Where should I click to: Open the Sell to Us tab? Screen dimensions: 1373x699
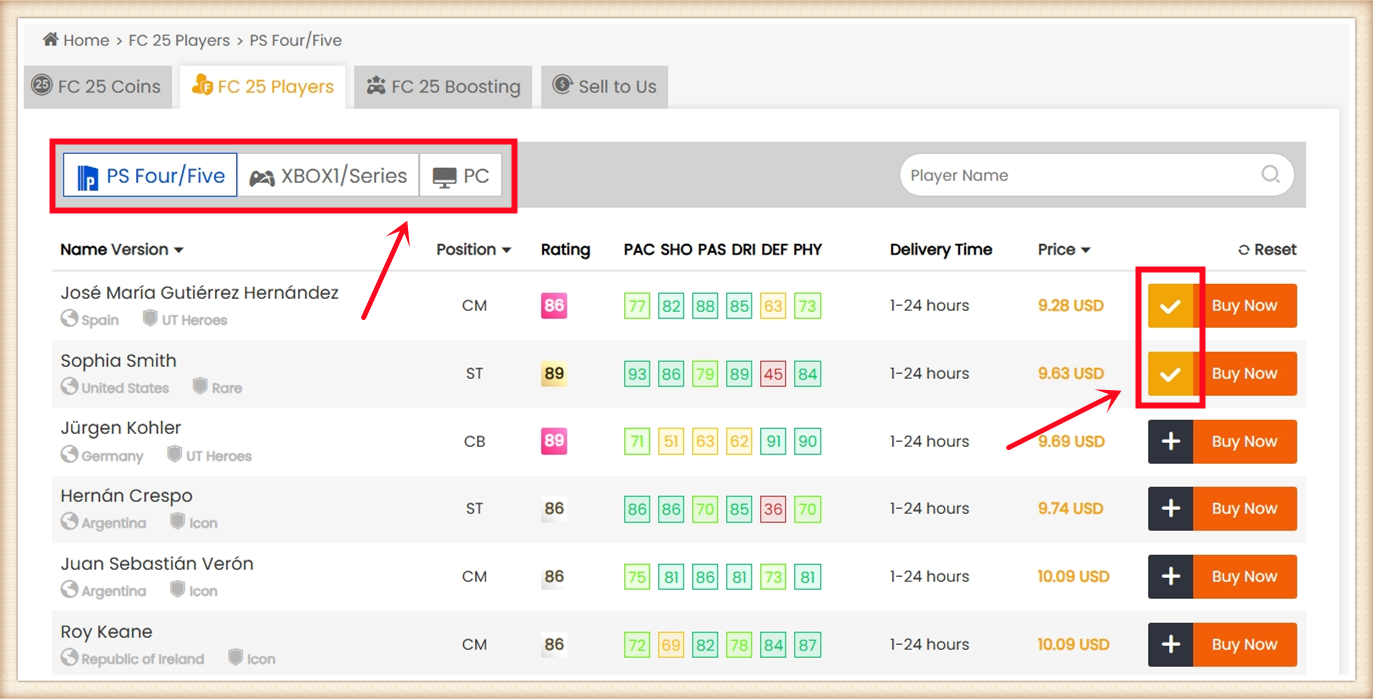[604, 87]
